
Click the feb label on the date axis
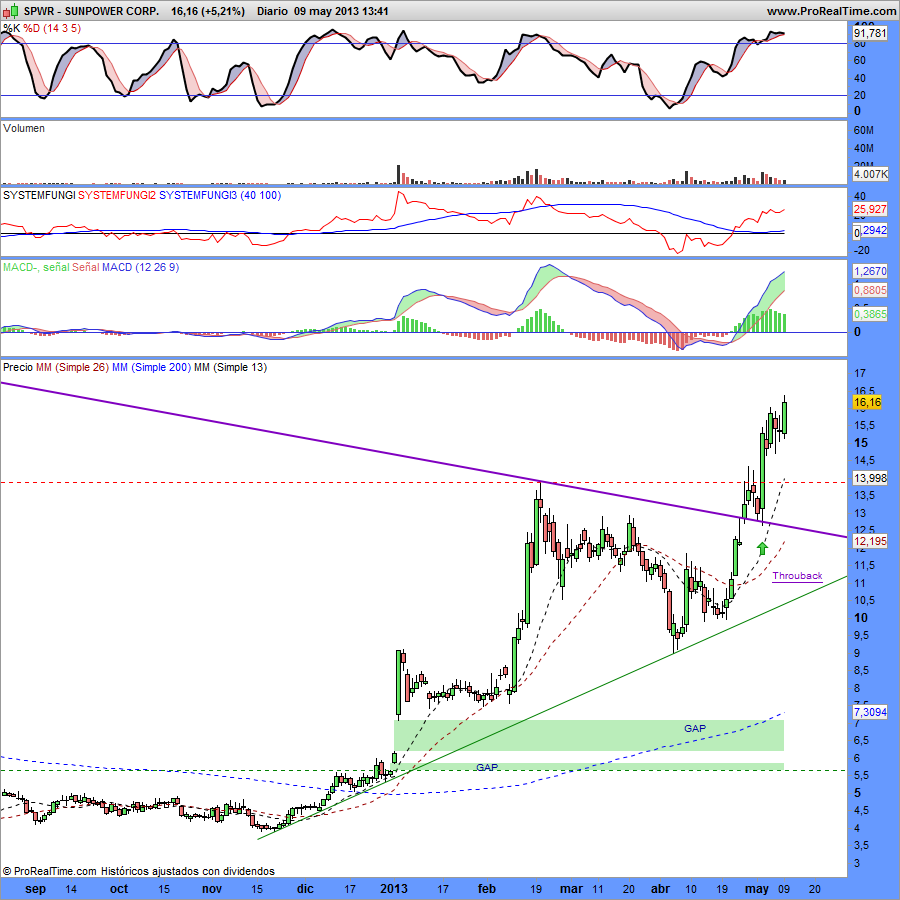[487, 889]
